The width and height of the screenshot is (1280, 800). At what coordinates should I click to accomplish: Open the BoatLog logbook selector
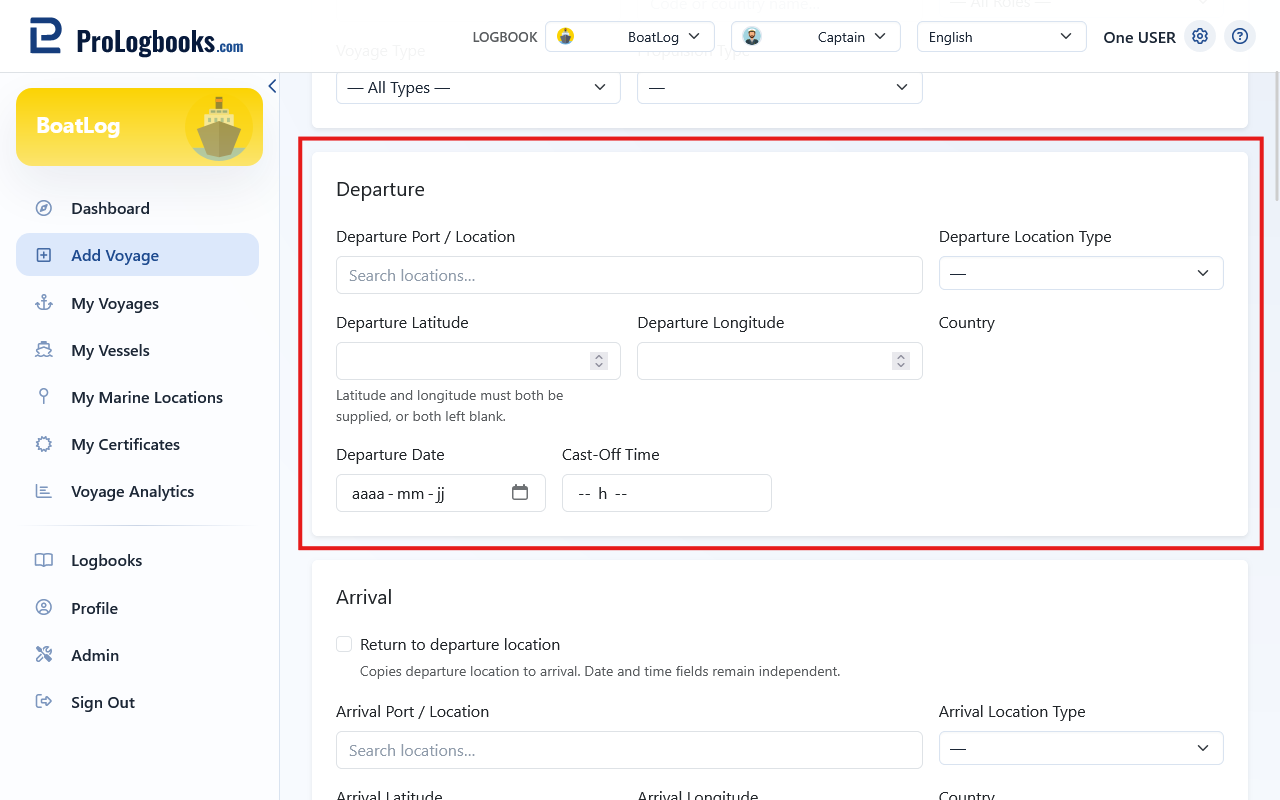(630, 37)
